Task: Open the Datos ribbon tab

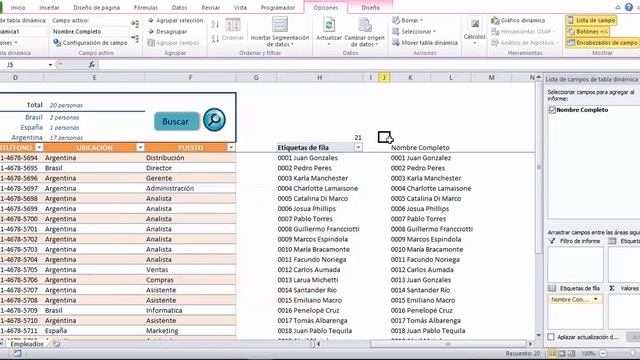Action: coord(180,7)
